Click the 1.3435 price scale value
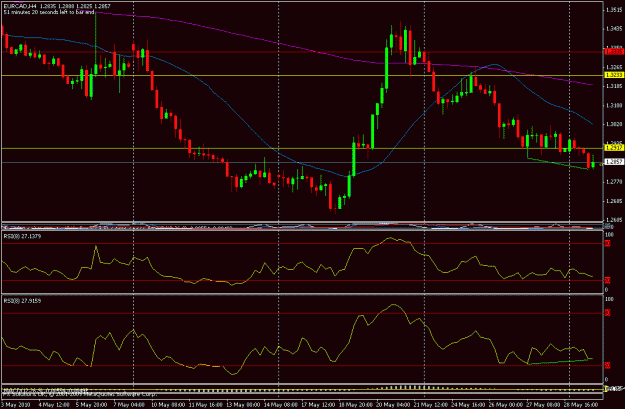 point(614,29)
